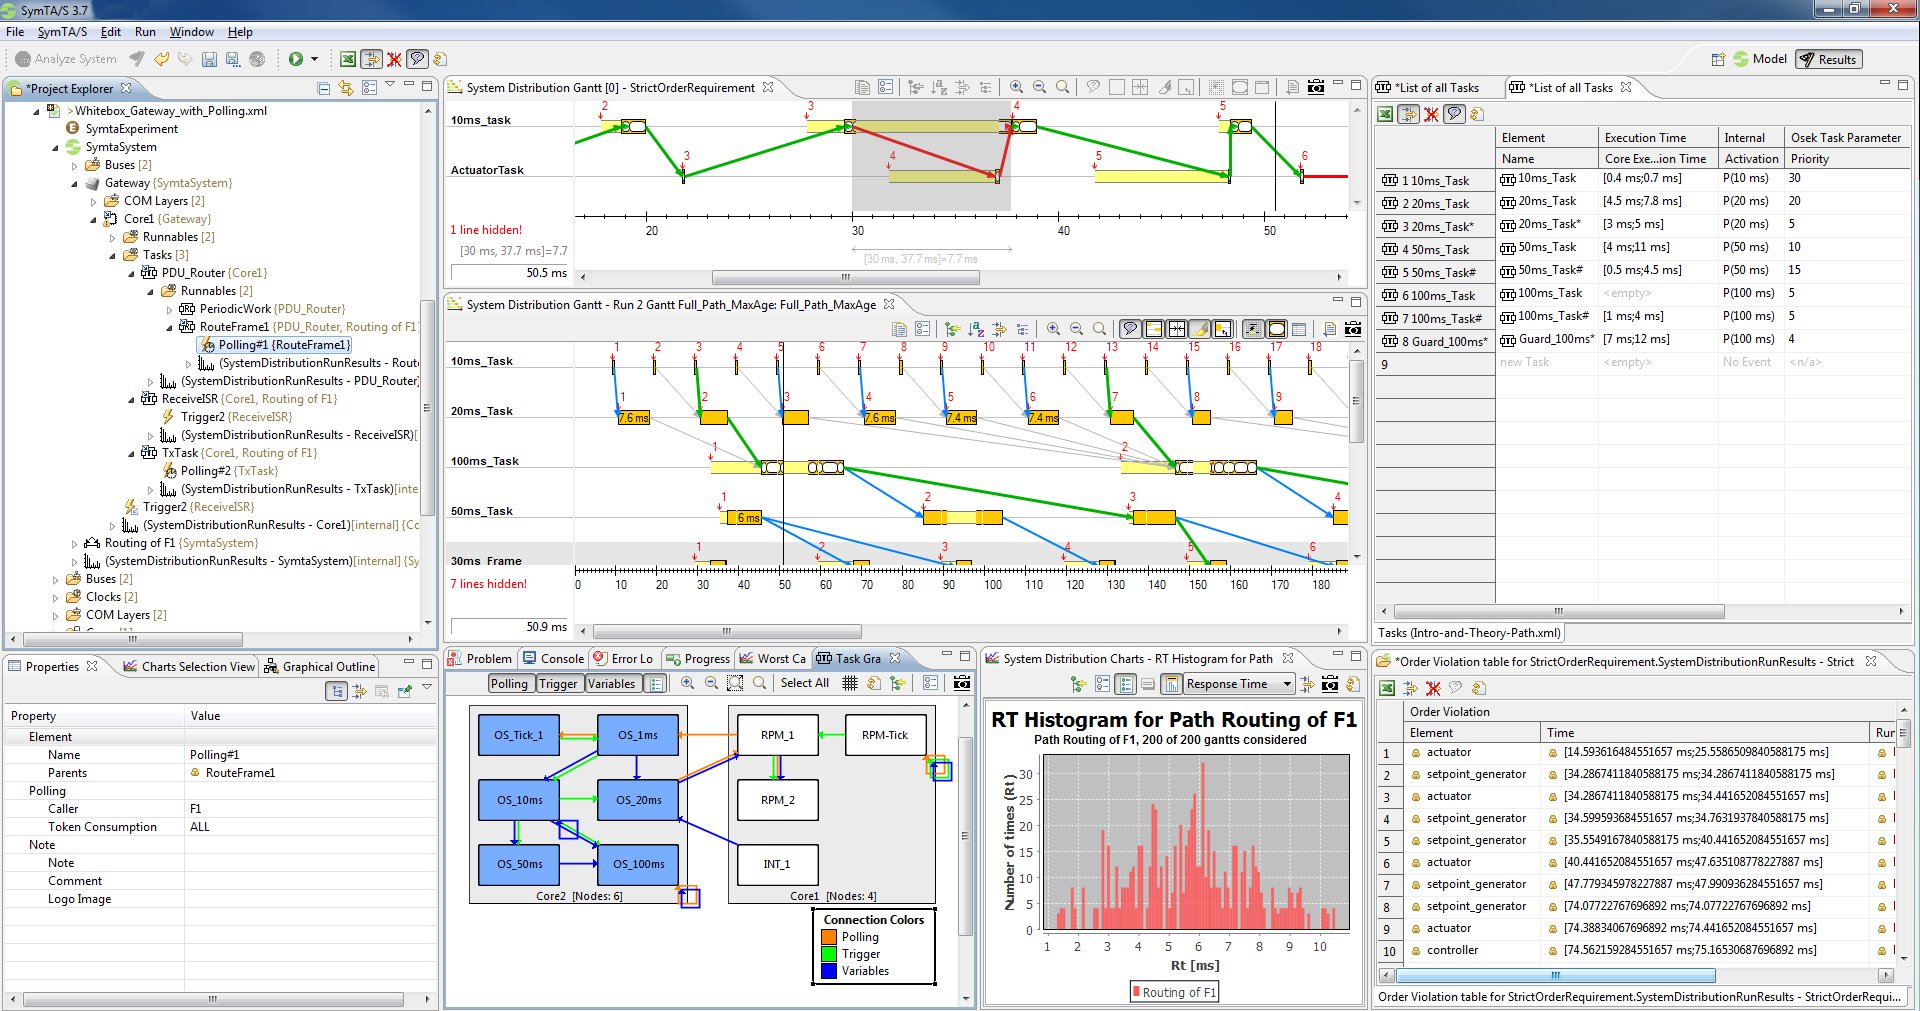
Task: Click the red X icon in Order Violation toolbar
Action: [x=1432, y=688]
